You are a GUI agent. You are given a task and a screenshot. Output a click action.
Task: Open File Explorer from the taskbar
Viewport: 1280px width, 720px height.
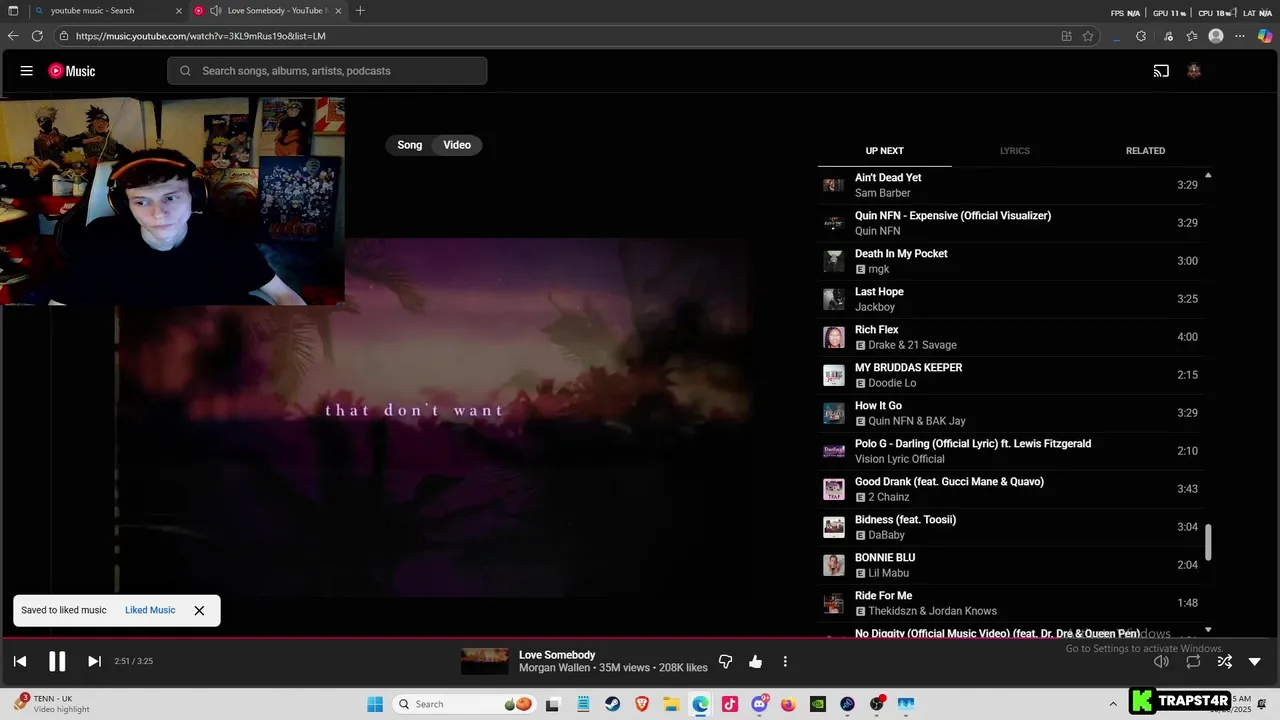point(671,704)
